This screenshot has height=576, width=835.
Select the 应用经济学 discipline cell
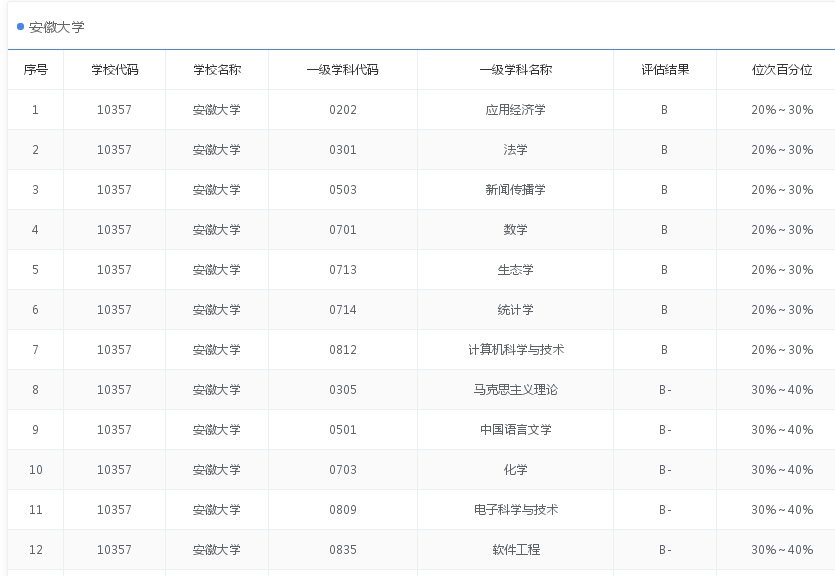(514, 110)
